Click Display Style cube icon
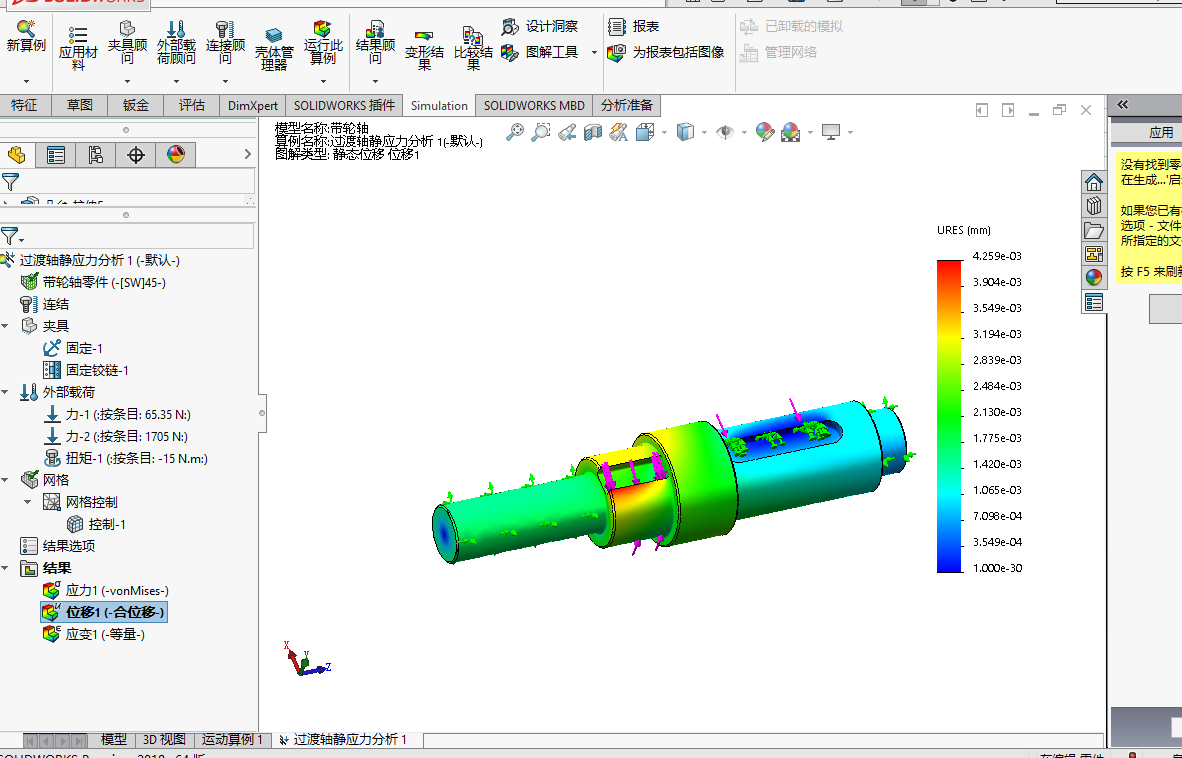1182x758 pixels. (684, 133)
